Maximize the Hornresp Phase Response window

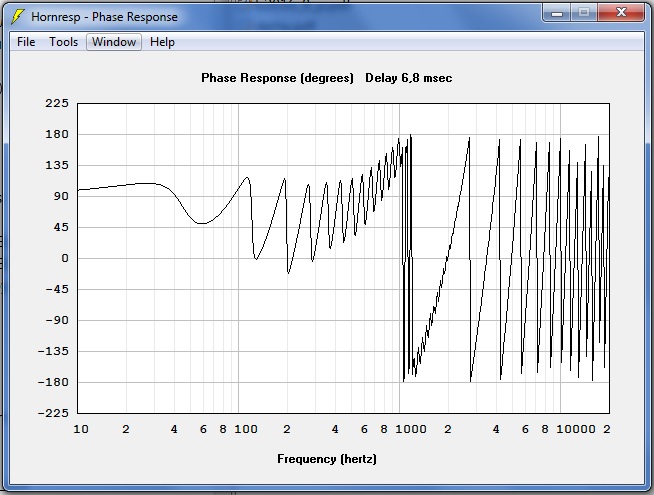[x=584, y=13]
